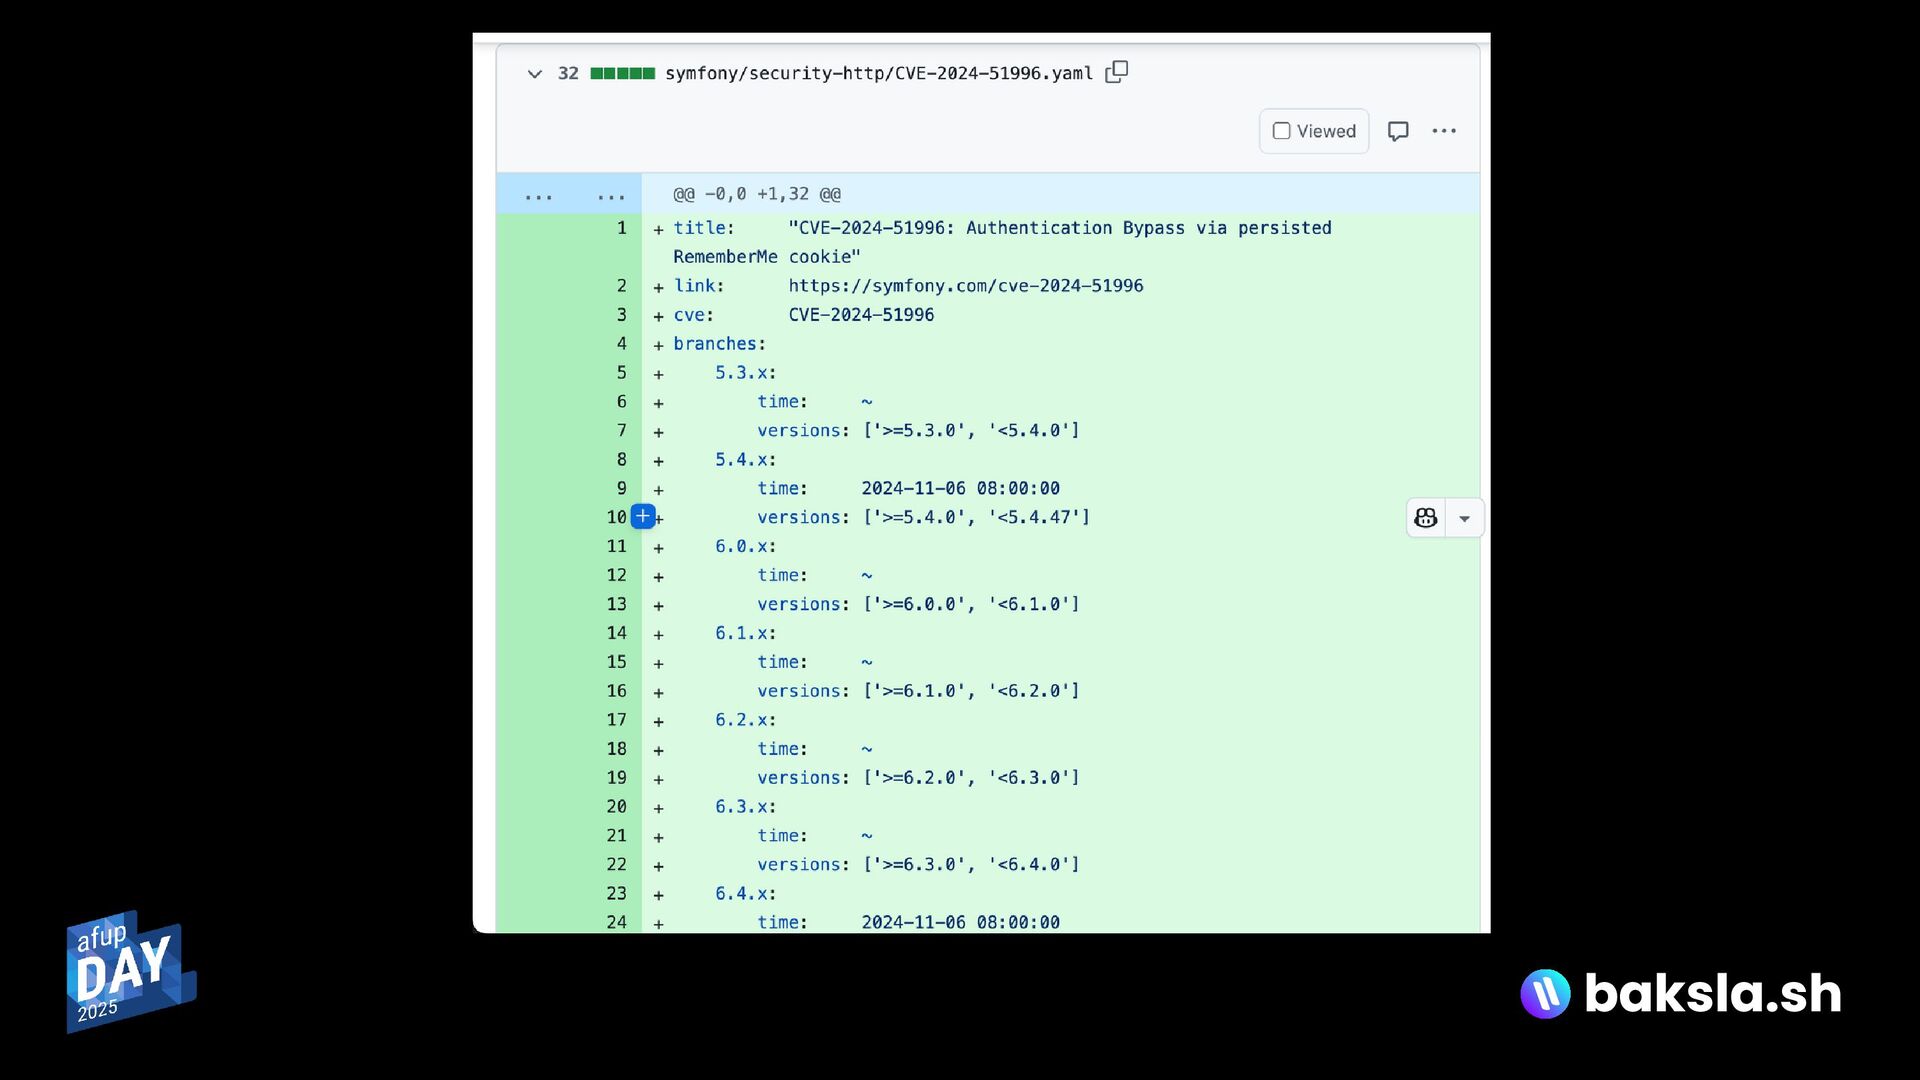Click the link https://symfony.com/cve-2024-51996
Screen dimensions: 1920x1080
(966, 286)
